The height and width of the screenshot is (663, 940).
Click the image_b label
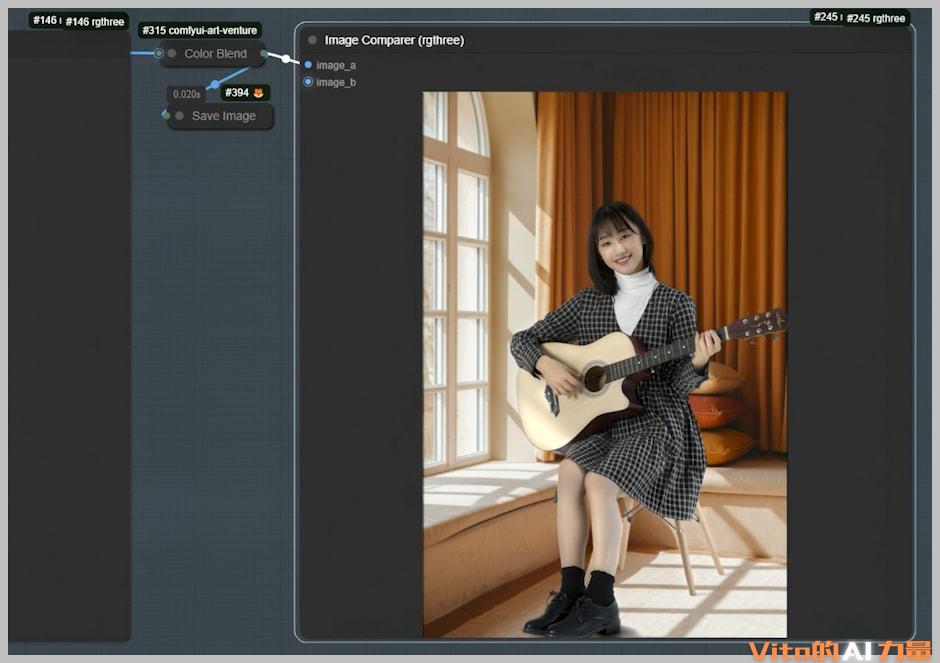336,82
